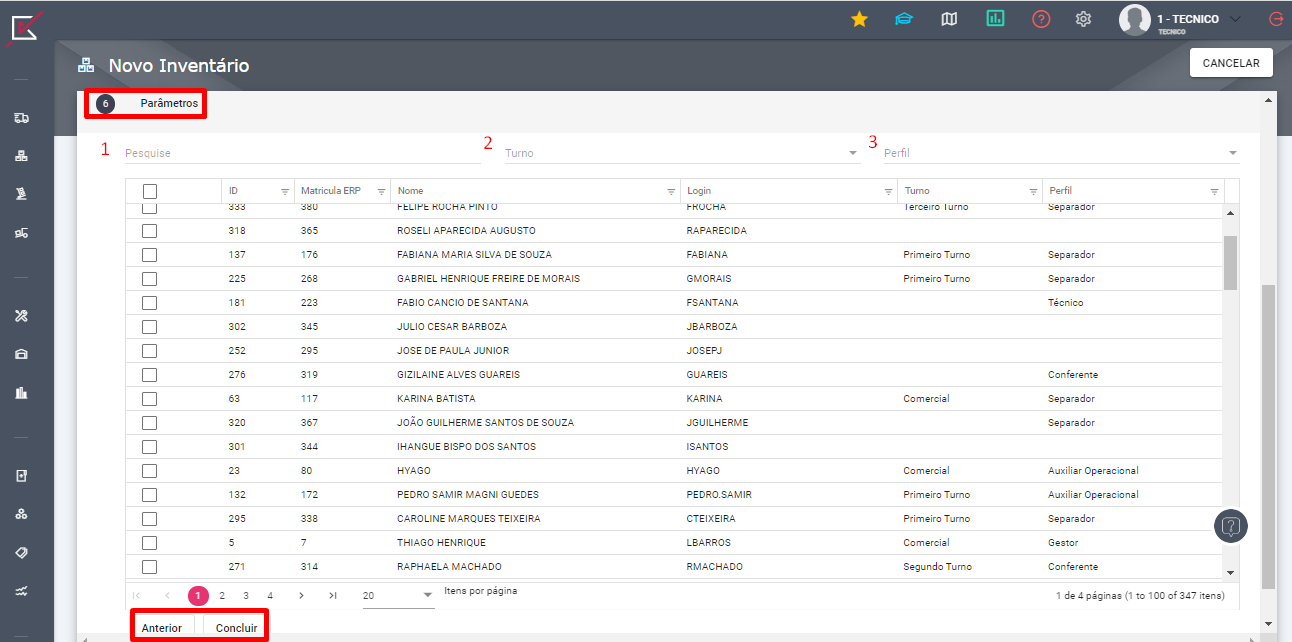The image size is (1292, 642).
Task: Open filter menu on Perfil column
Action: click(x=1214, y=191)
